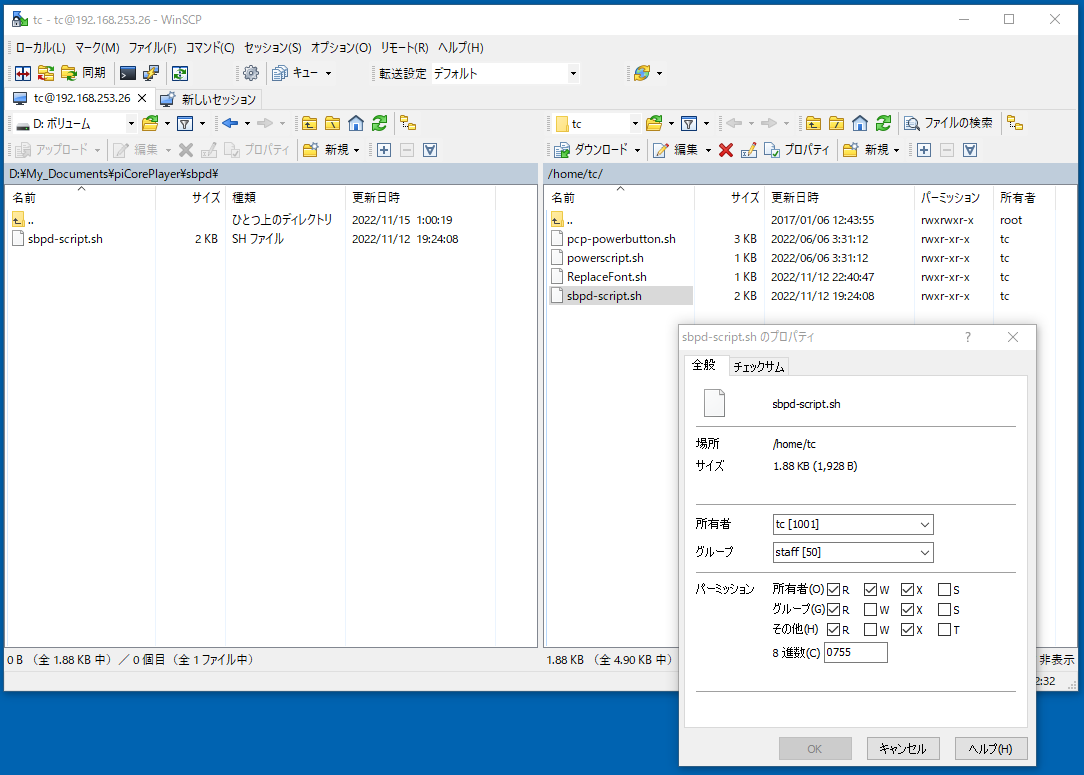This screenshot has width=1084, height=775.
Task: Open the D: ボリューム drive dropdown
Action: (x=131, y=124)
